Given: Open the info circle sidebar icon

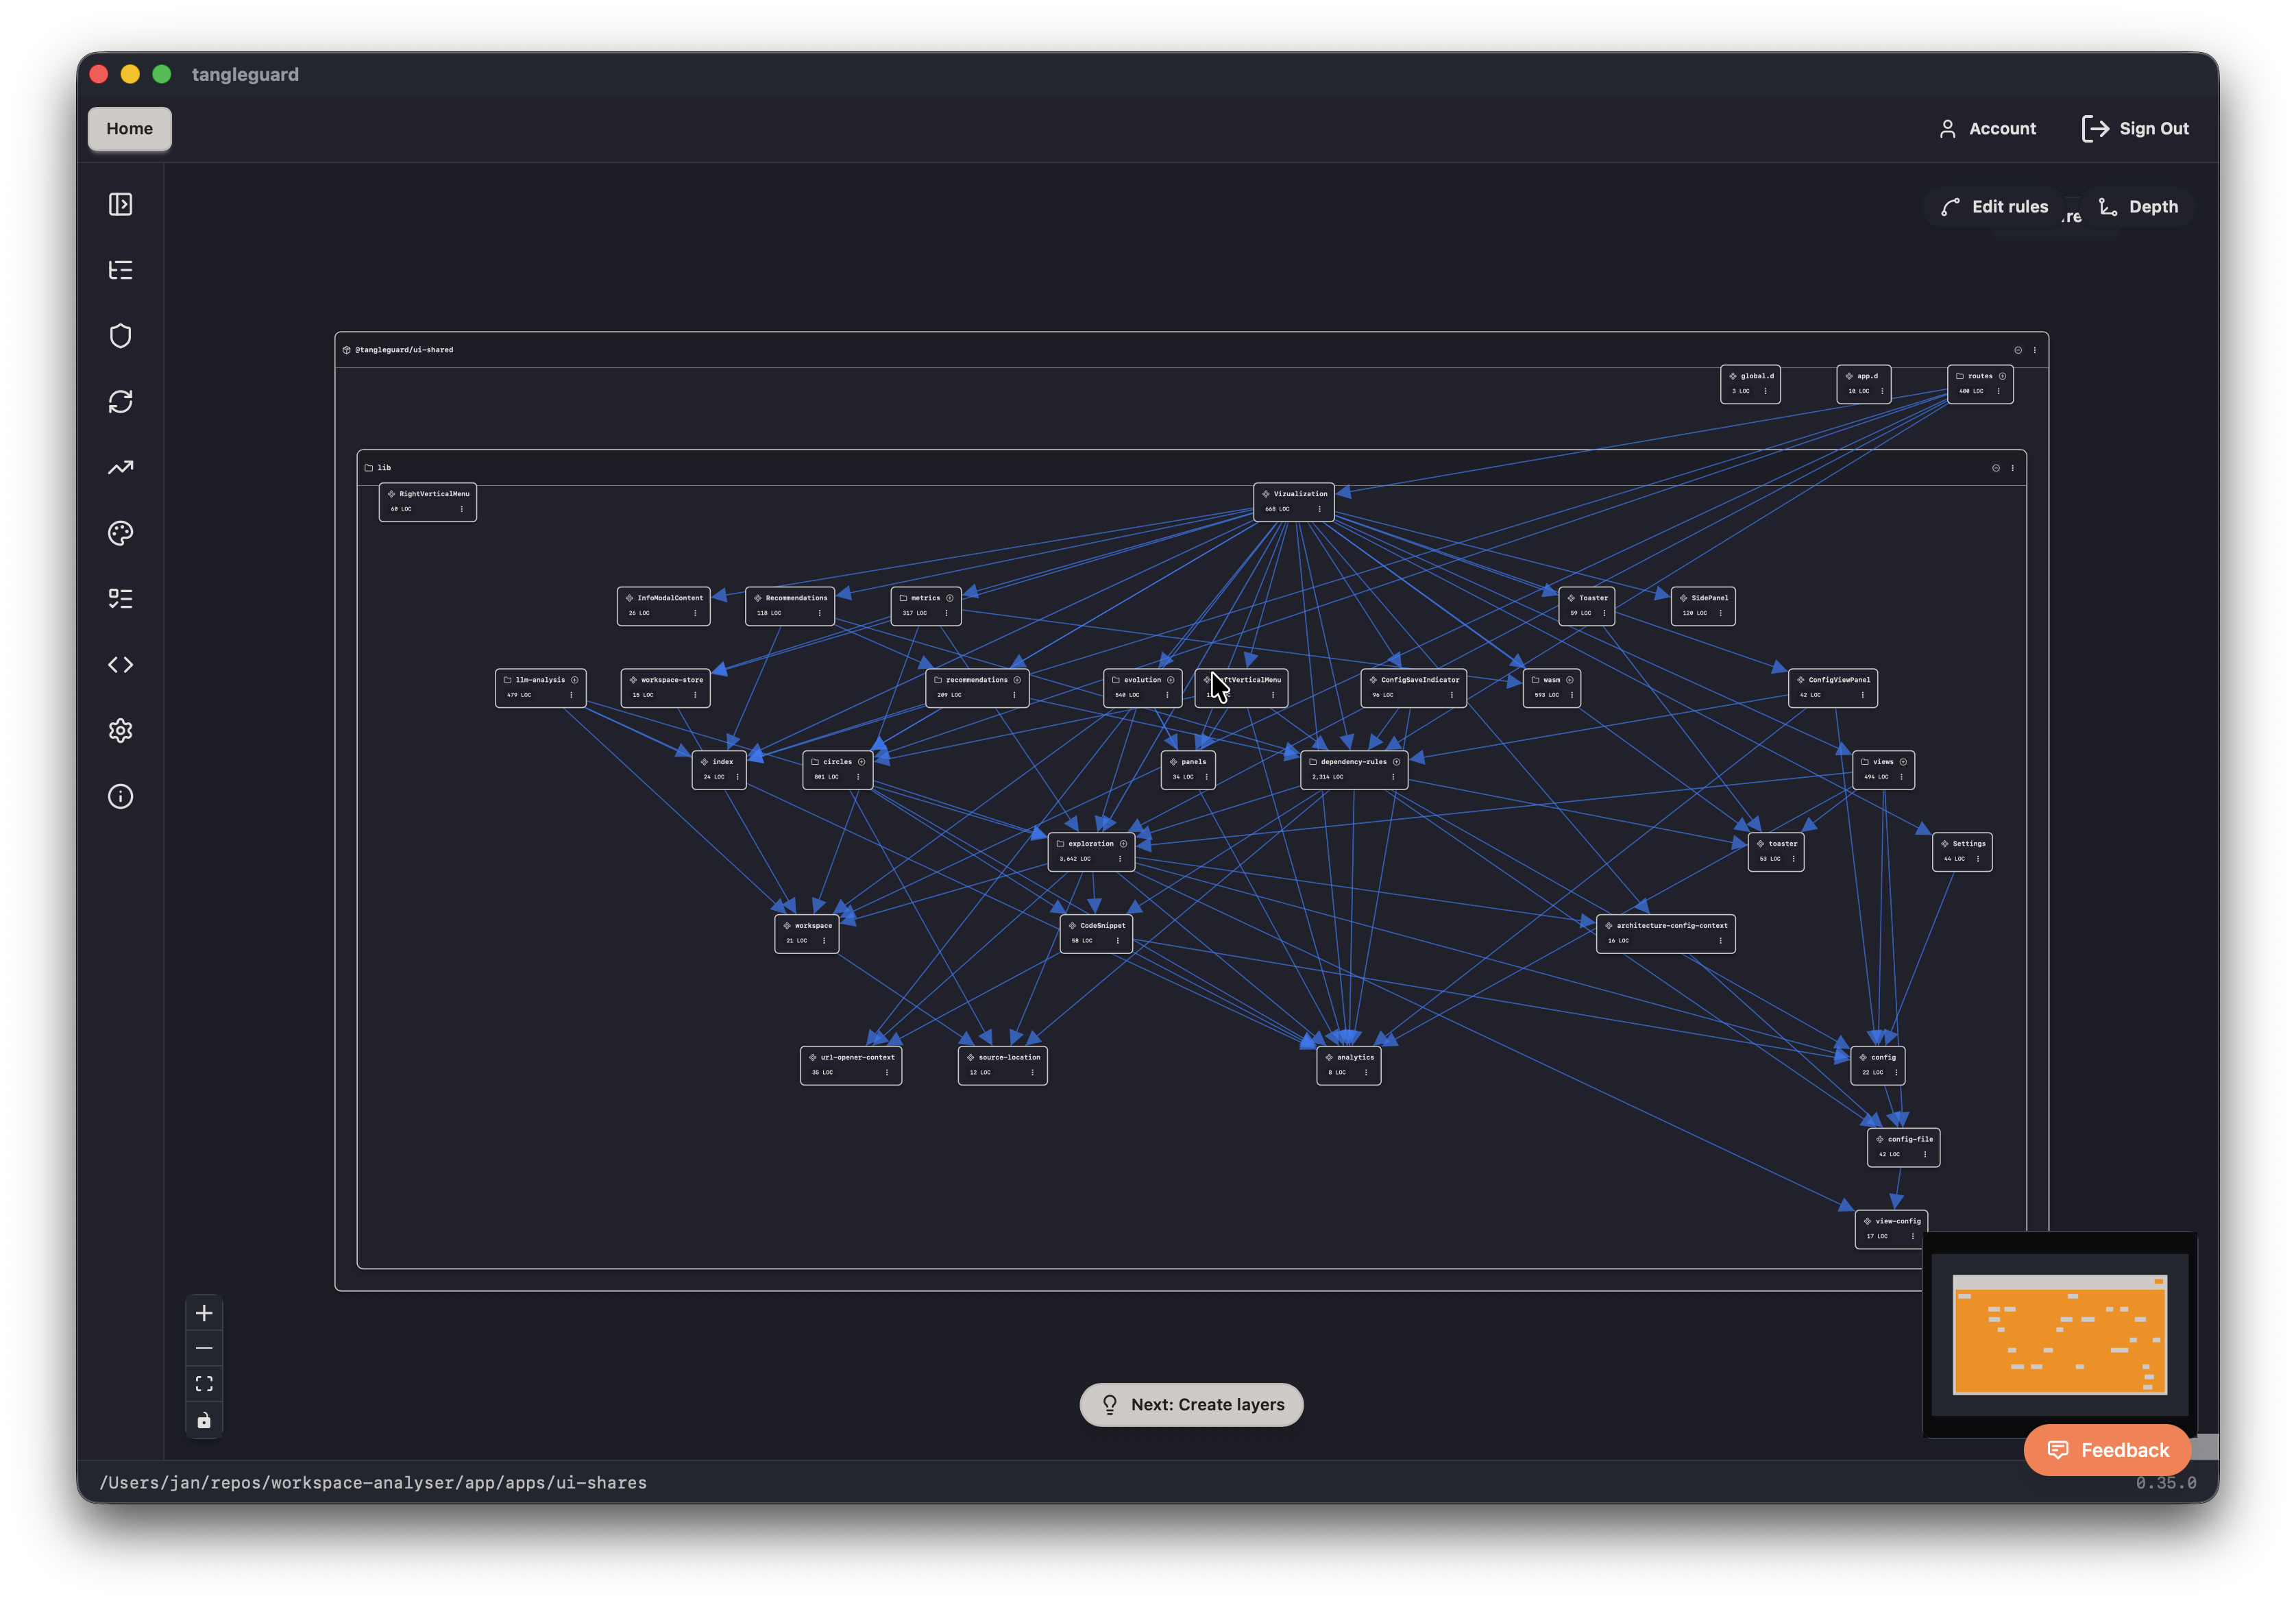Looking at the screenshot, I should [x=120, y=797].
